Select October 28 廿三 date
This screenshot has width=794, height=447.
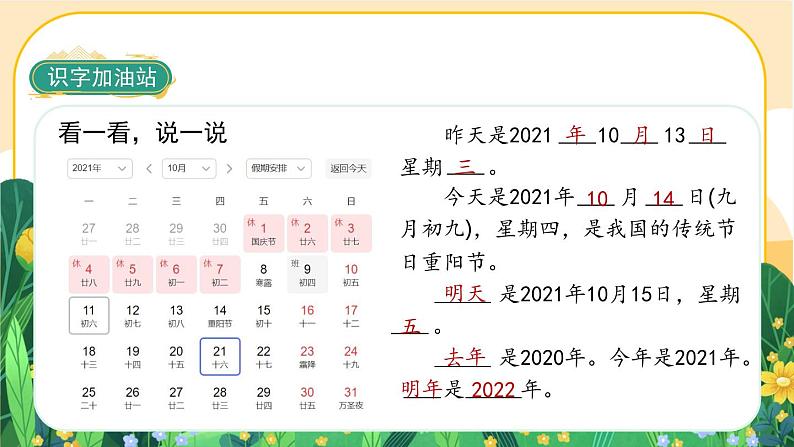pyautogui.click(x=220, y=397)
